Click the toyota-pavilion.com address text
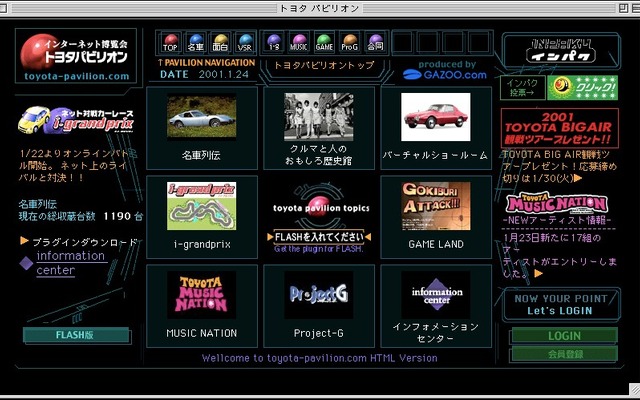The height and width of the screenshot is (400, 640). 77,76
